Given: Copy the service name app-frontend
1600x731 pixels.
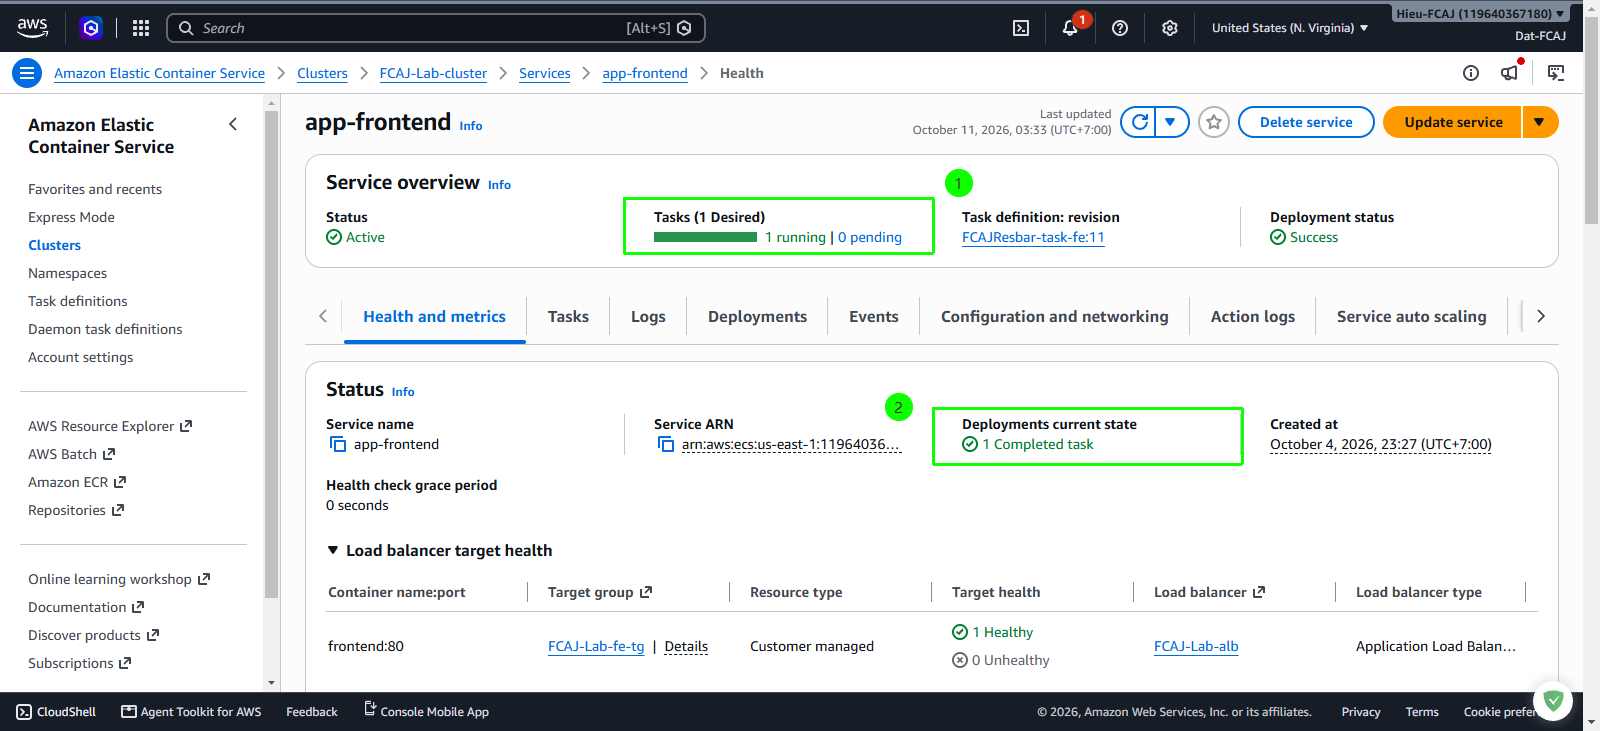Looking at the screenshot, I should click(x=338, y=444).
